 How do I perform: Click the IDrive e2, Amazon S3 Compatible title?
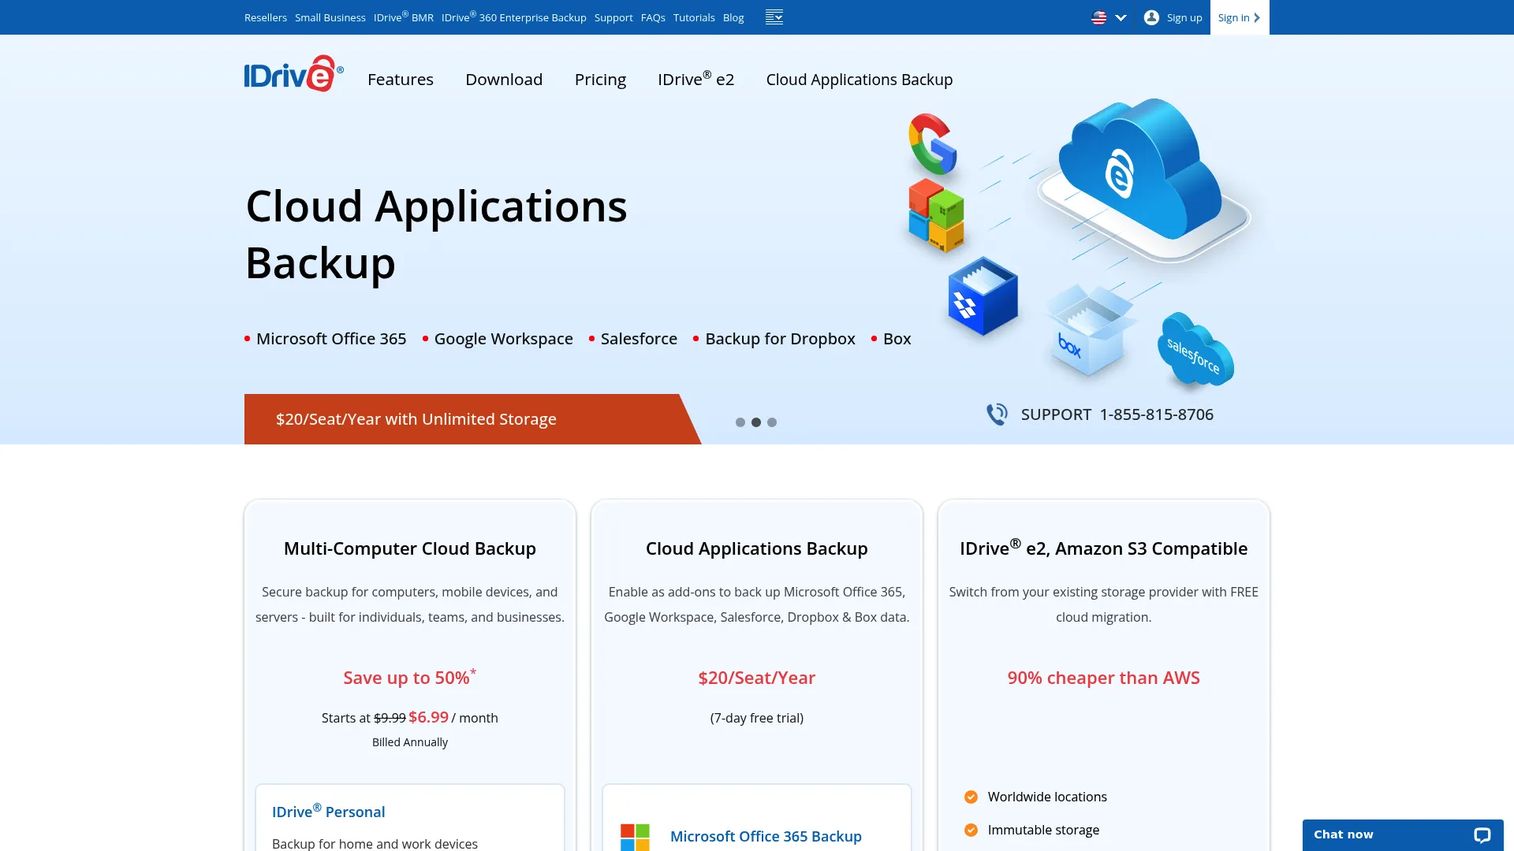tap(1104, 547)
